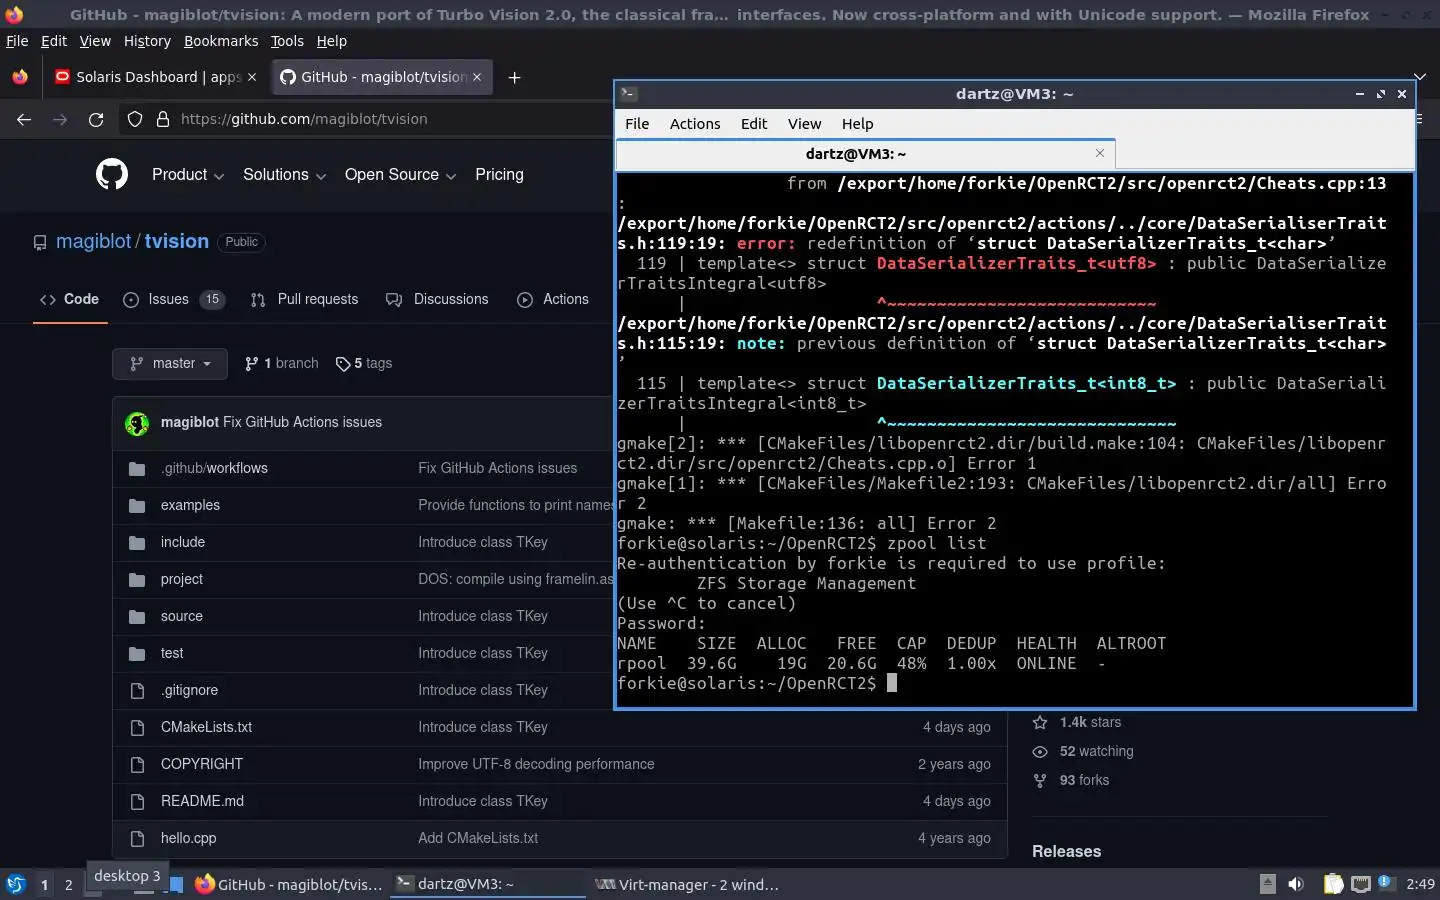This screenshot has height=900, width=1440.
Task: Reload the page with Firefox's refresh icon
Action: (x=96, y=119)
